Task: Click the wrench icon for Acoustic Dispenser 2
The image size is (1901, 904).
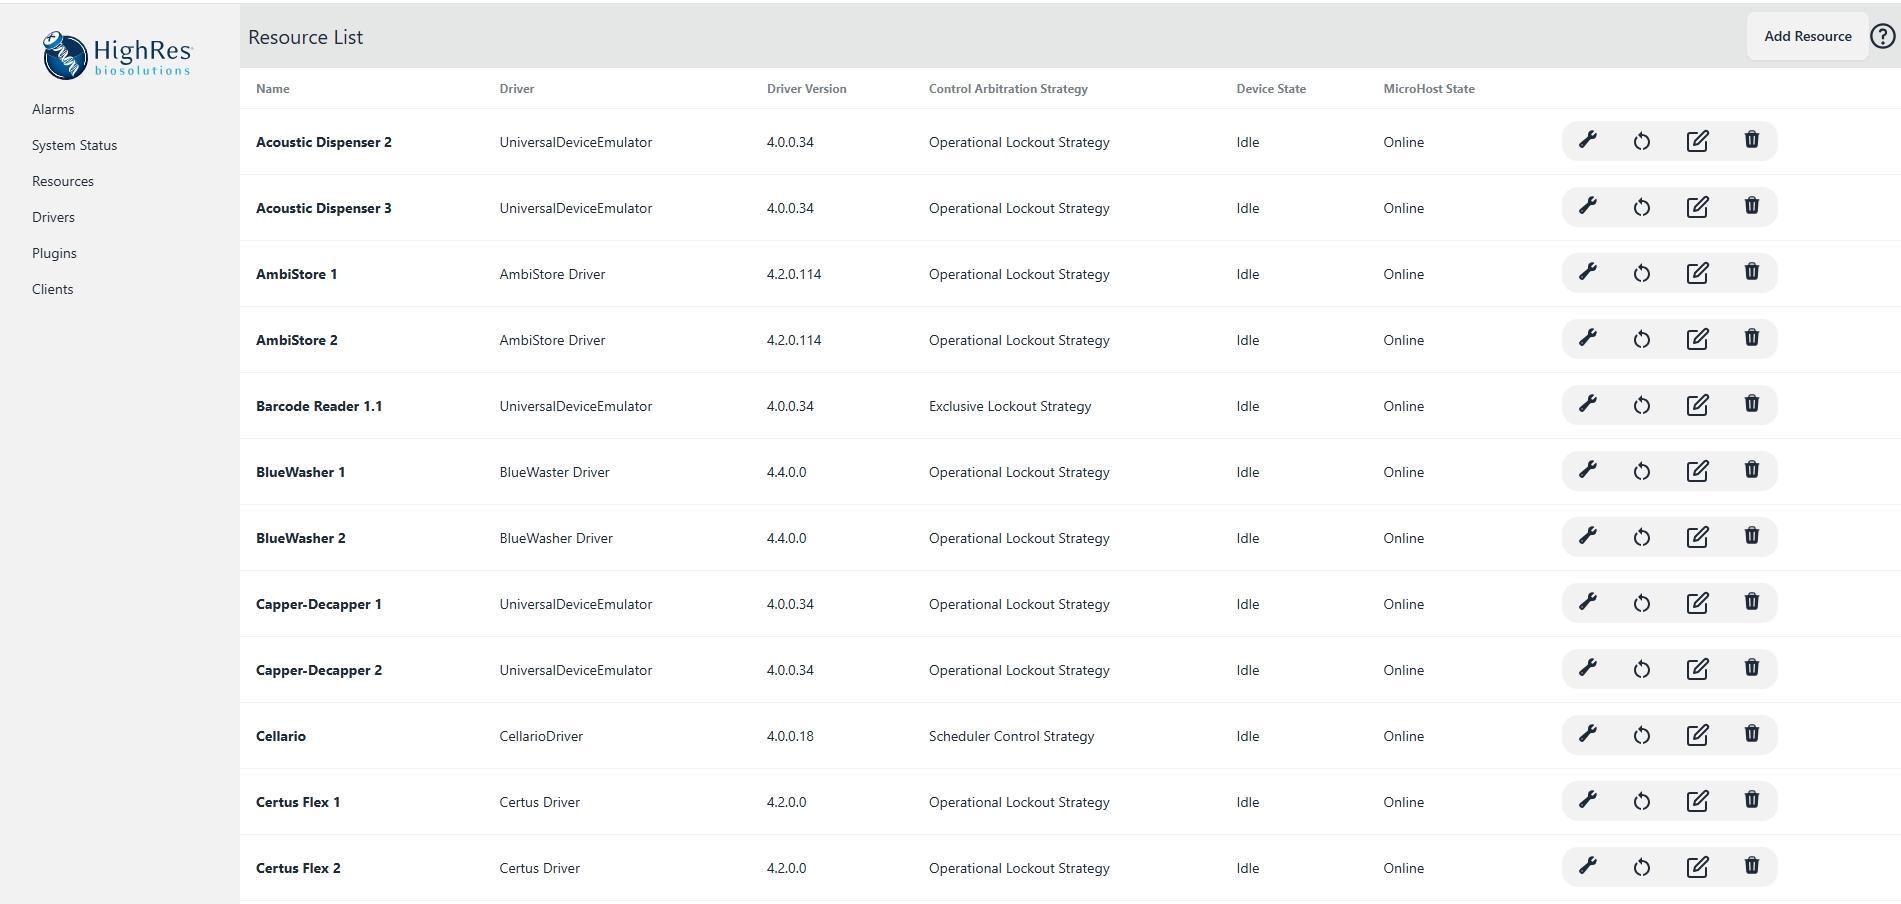Action: (x=1587, y=141)
